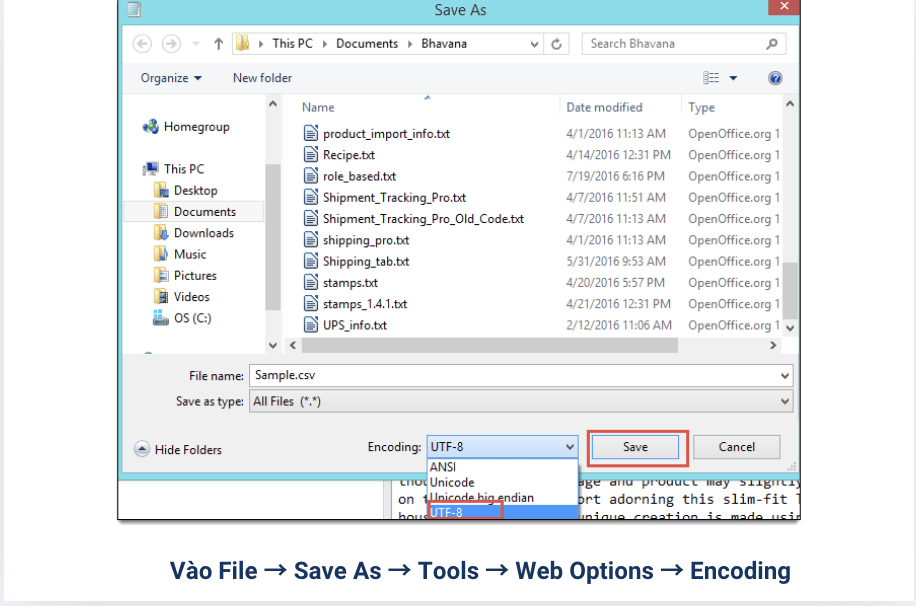The width and height of the screenshot is (916, 606).
Task: Click the change view icon
Action: point(712,78)
